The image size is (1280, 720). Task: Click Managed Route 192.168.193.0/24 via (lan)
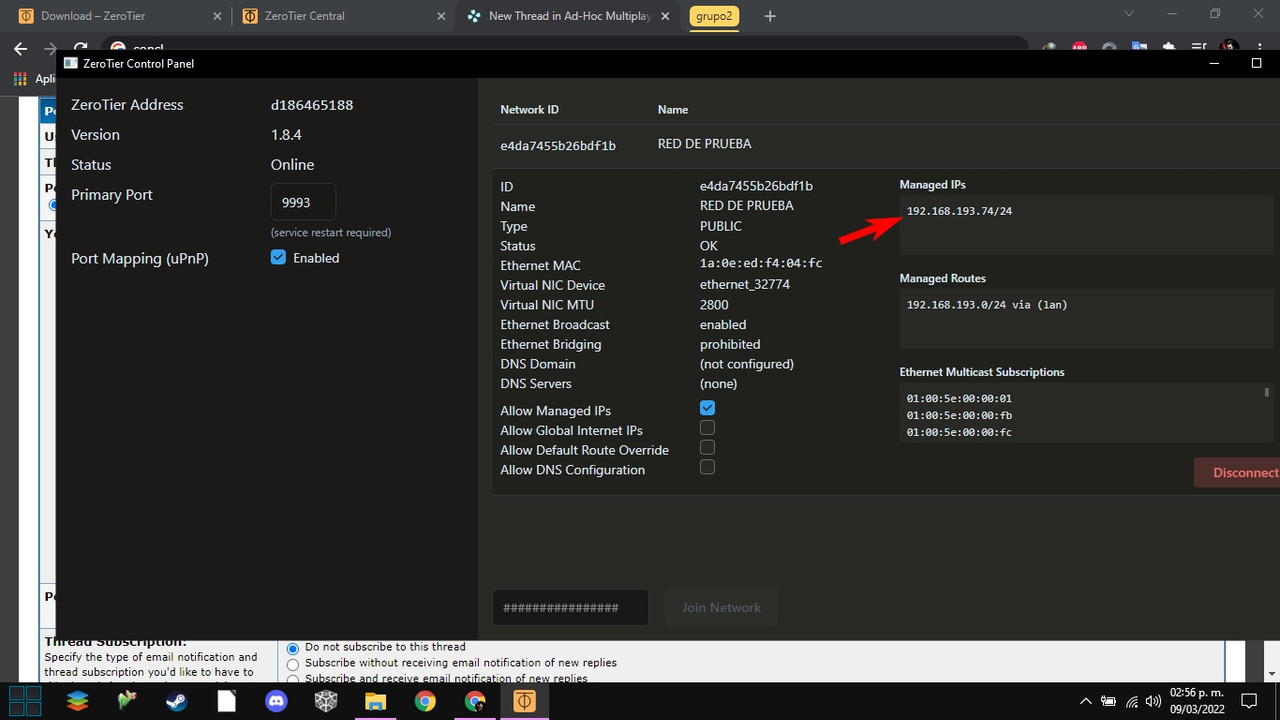click(x=987, y=305)
